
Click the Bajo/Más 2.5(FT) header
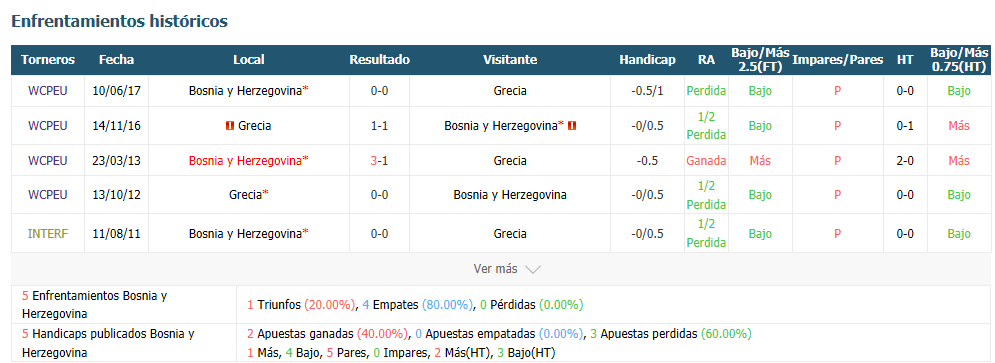click(760, 60)
